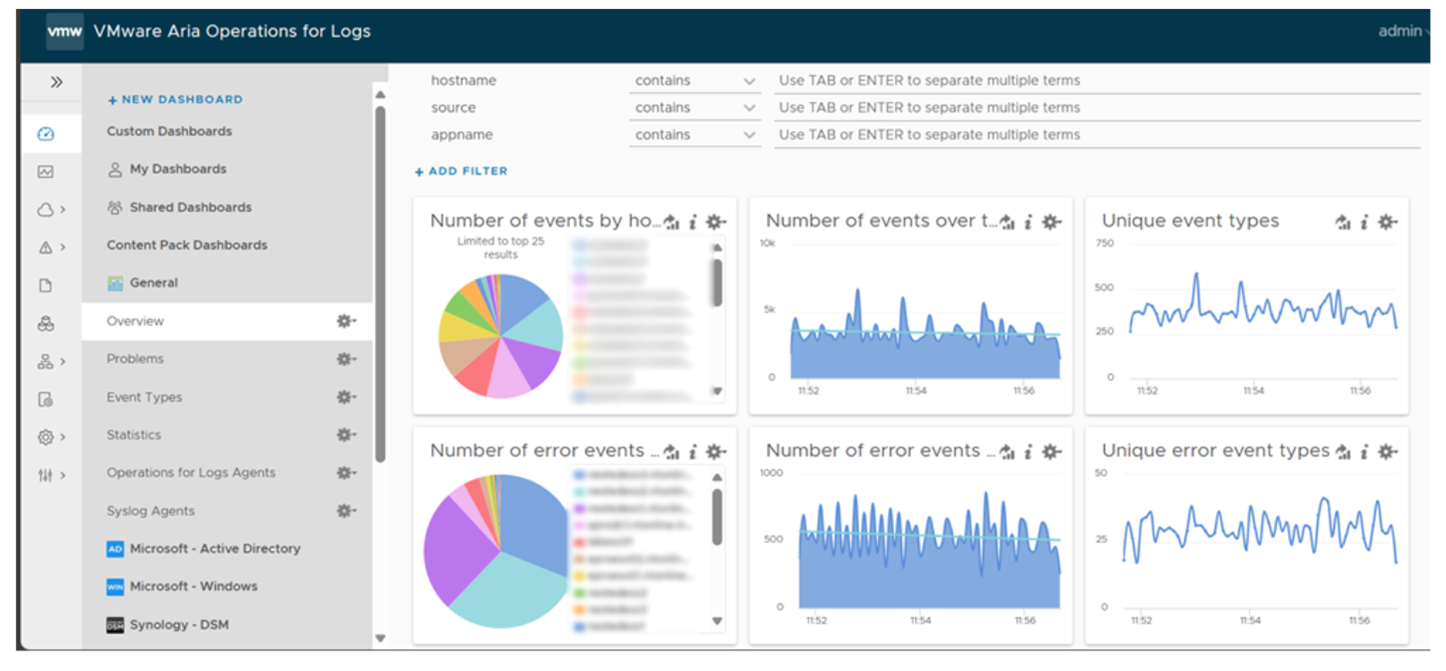The width and height of the screenshot is (1446, 671).
Task: Open gear menu on Number of events over time widget
Action: click(x=1051, y=222)
